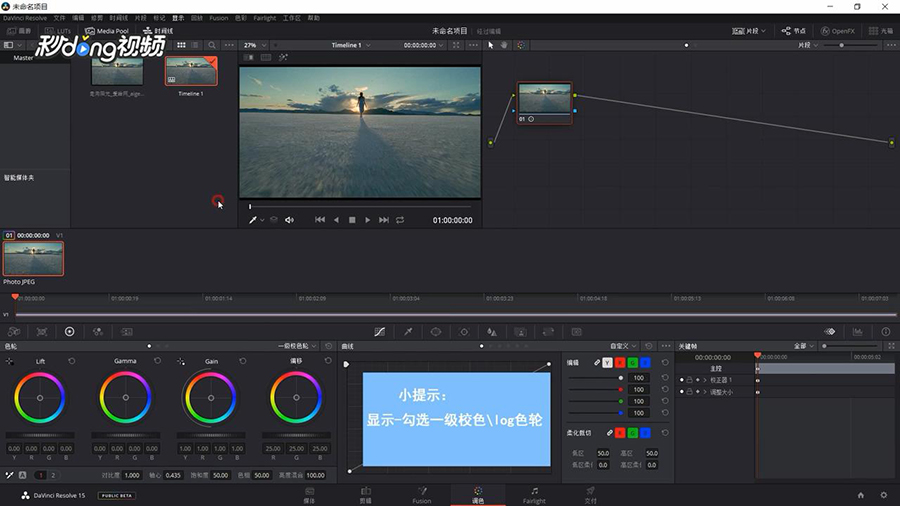The width and height of the screenshot is (900, 506).
Task: Switch media pool to thumbnail grid view
Action: pyautogui.click(x=181, y=45)
